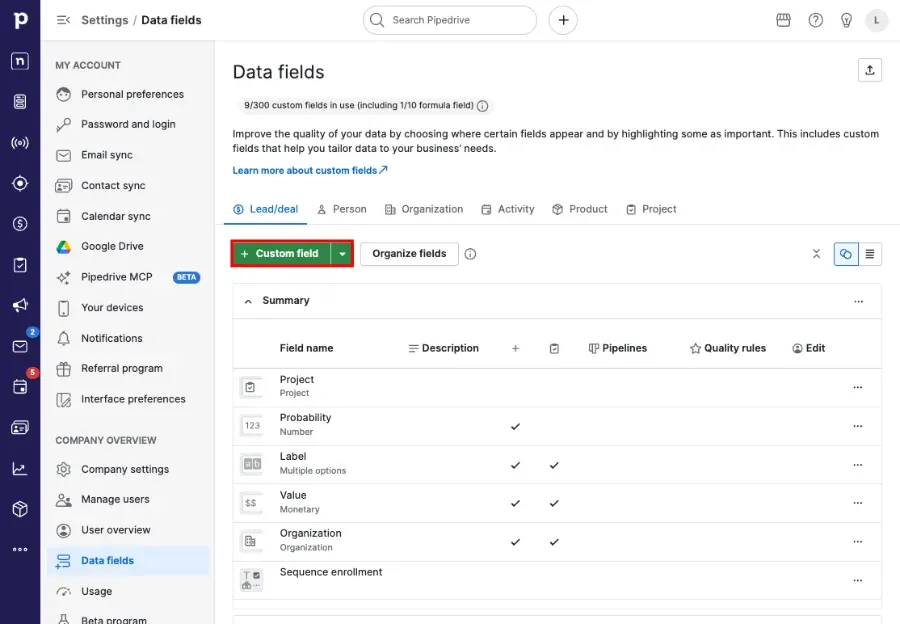Open Usage page in sidebar

click(x=128, y=591)
